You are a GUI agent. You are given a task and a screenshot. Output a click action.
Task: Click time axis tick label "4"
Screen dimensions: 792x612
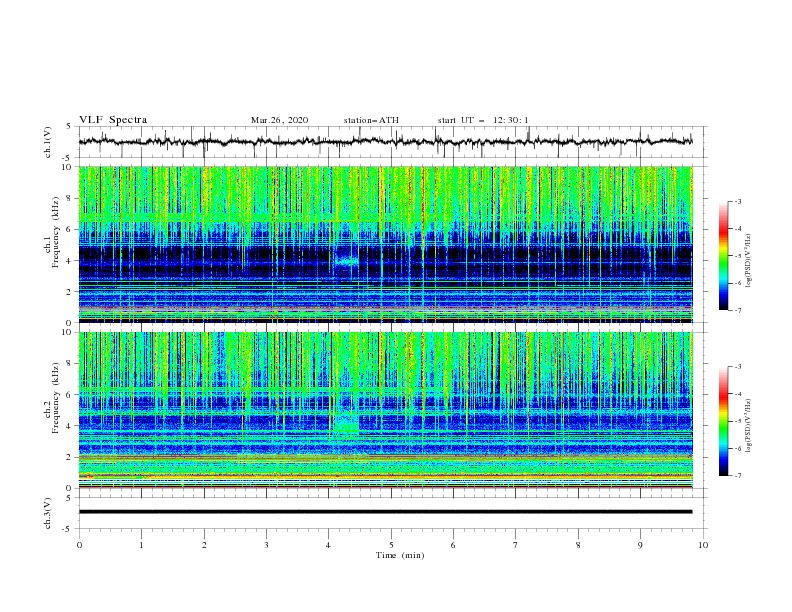329,545
